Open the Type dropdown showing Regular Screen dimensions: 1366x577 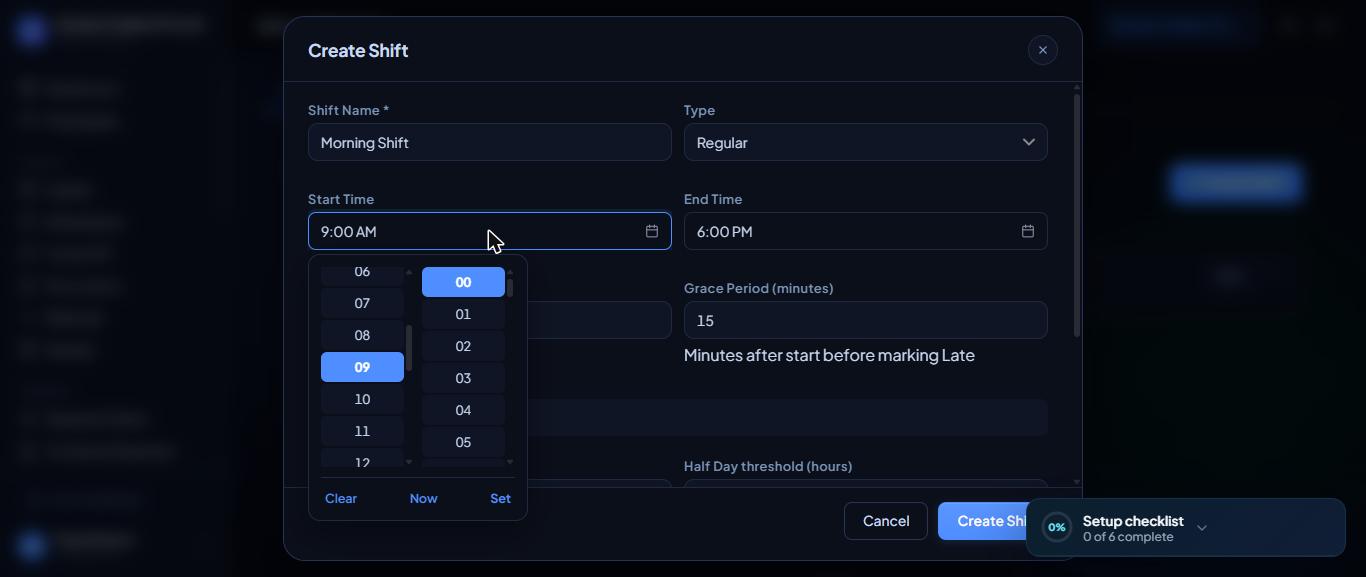(865, 142)
